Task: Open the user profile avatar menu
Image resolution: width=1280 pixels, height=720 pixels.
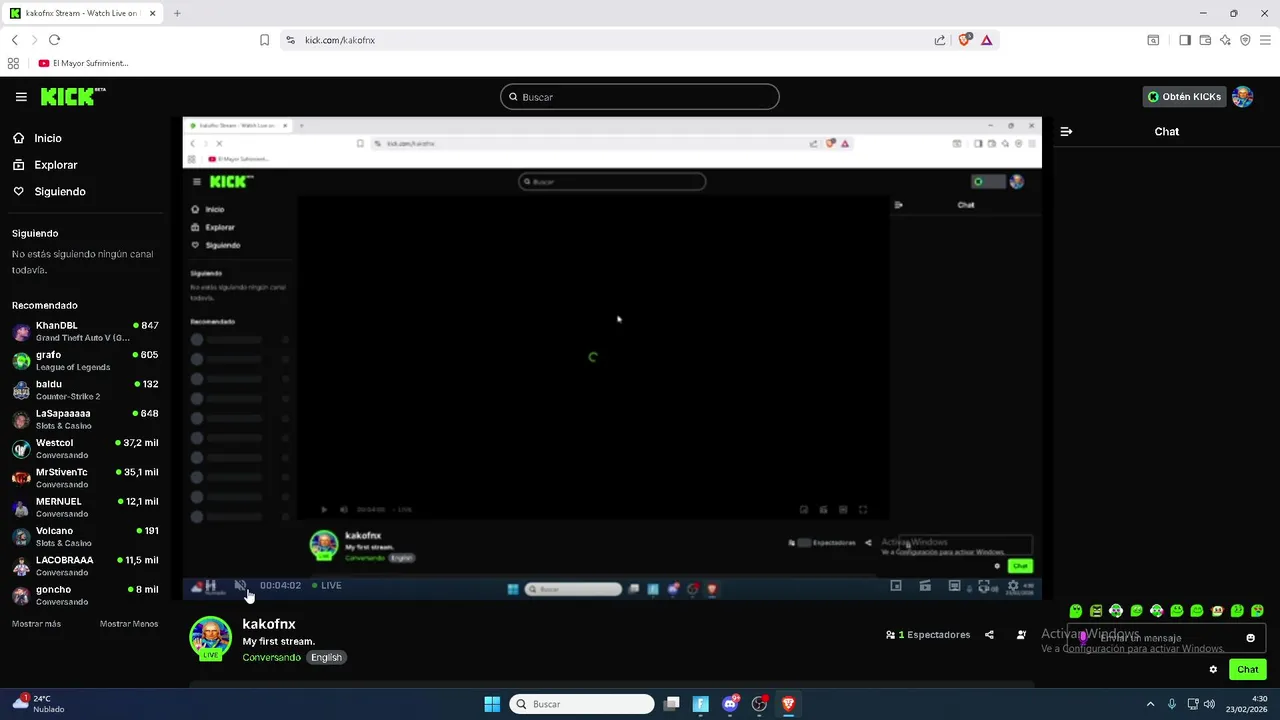Action: (x=1243, y=96)
